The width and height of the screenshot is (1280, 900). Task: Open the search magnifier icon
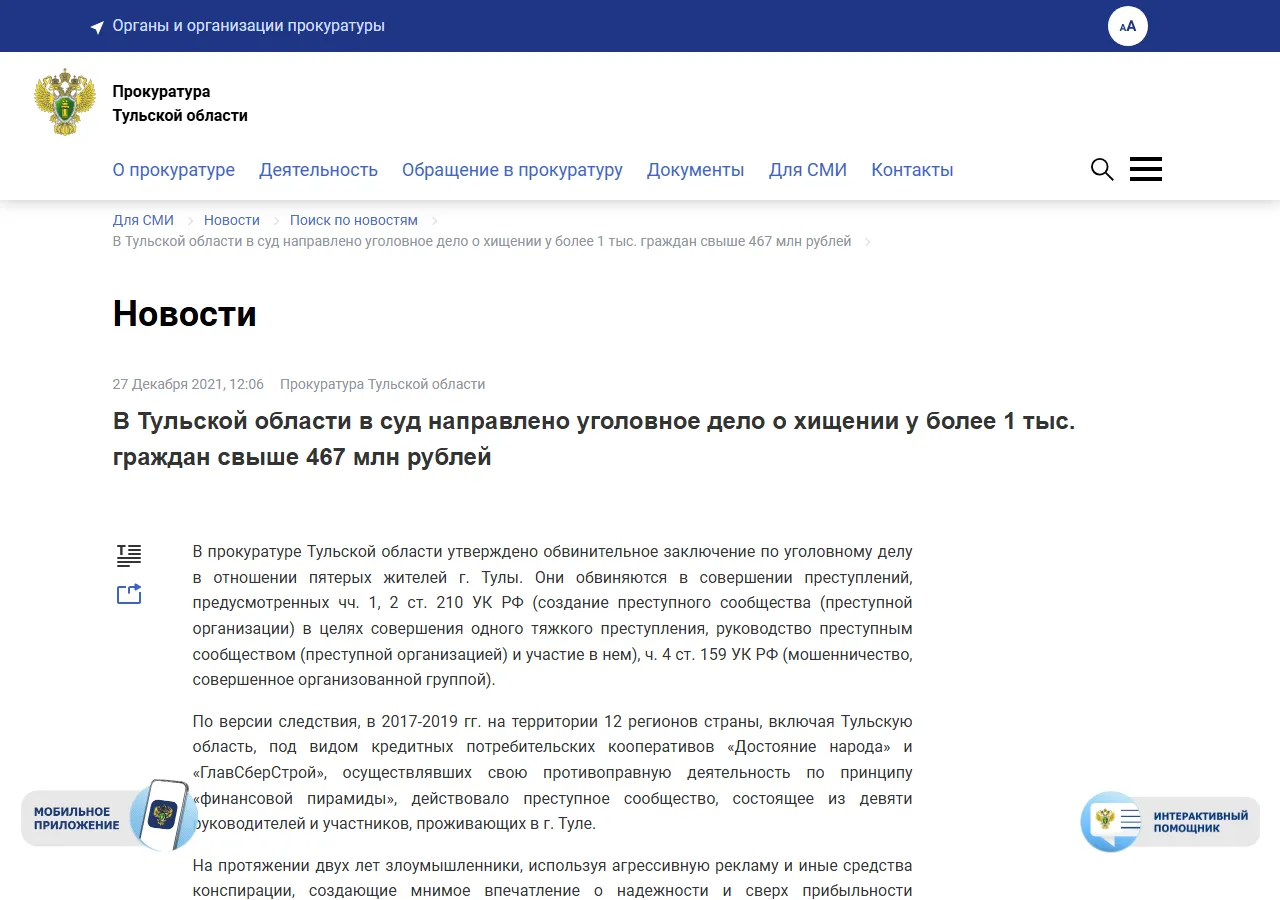(1102, 169)
